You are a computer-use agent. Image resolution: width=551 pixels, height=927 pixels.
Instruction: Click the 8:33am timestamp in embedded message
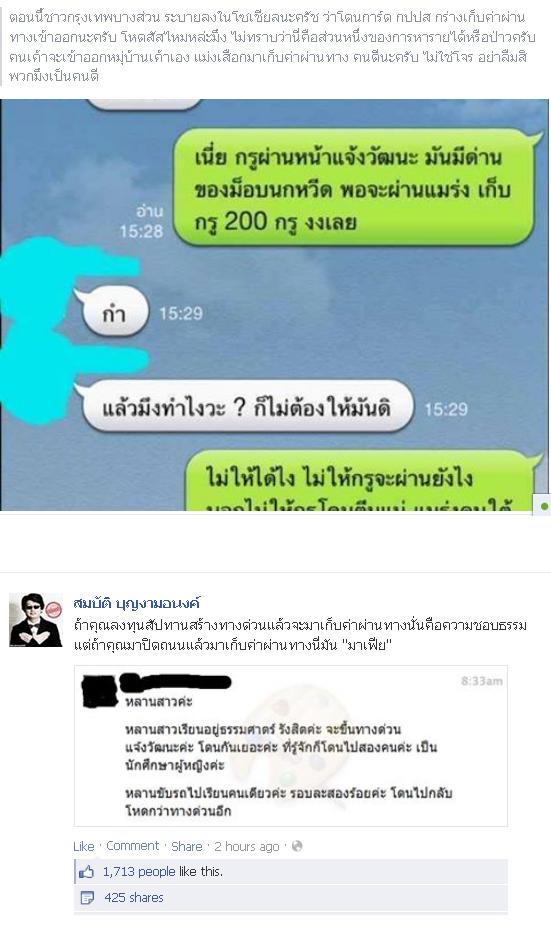[482, 681]
